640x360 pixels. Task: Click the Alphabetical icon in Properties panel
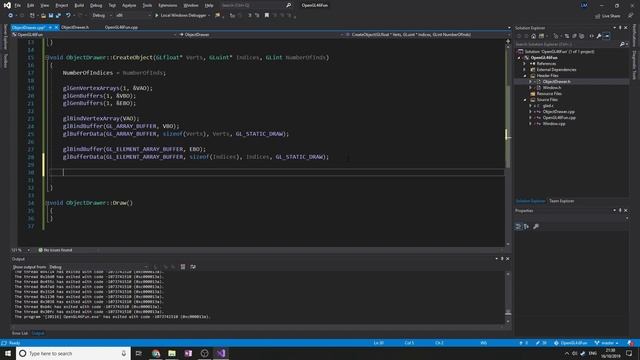(x=527, y=227)
